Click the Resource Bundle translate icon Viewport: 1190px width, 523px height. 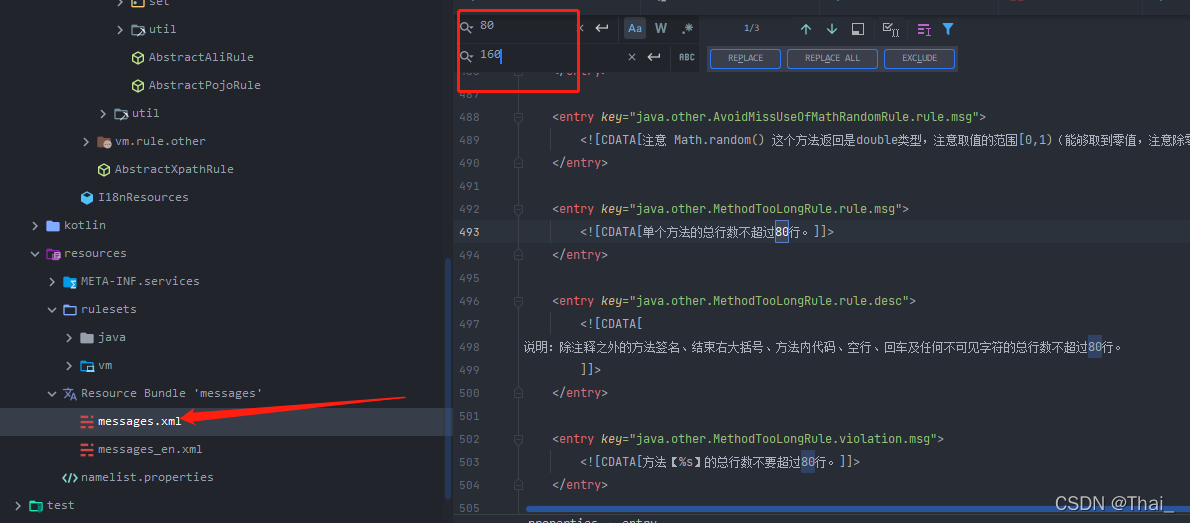click(70, 393)
